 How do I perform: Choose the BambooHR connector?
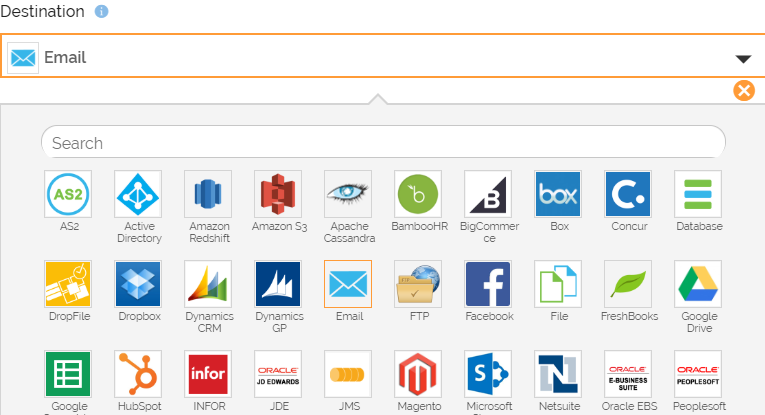(x=419, y=194)
